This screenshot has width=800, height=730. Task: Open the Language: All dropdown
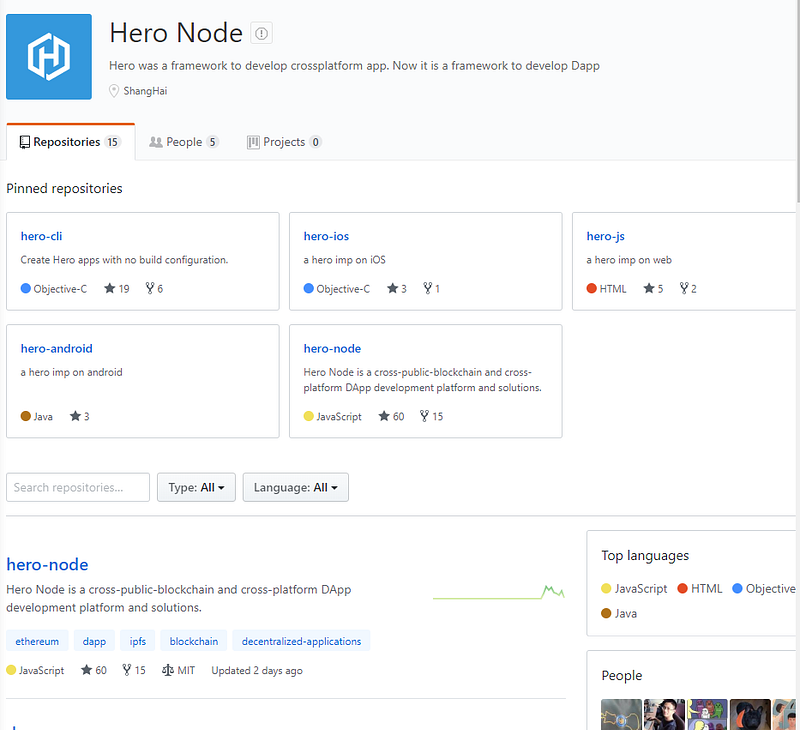point(296,487)
